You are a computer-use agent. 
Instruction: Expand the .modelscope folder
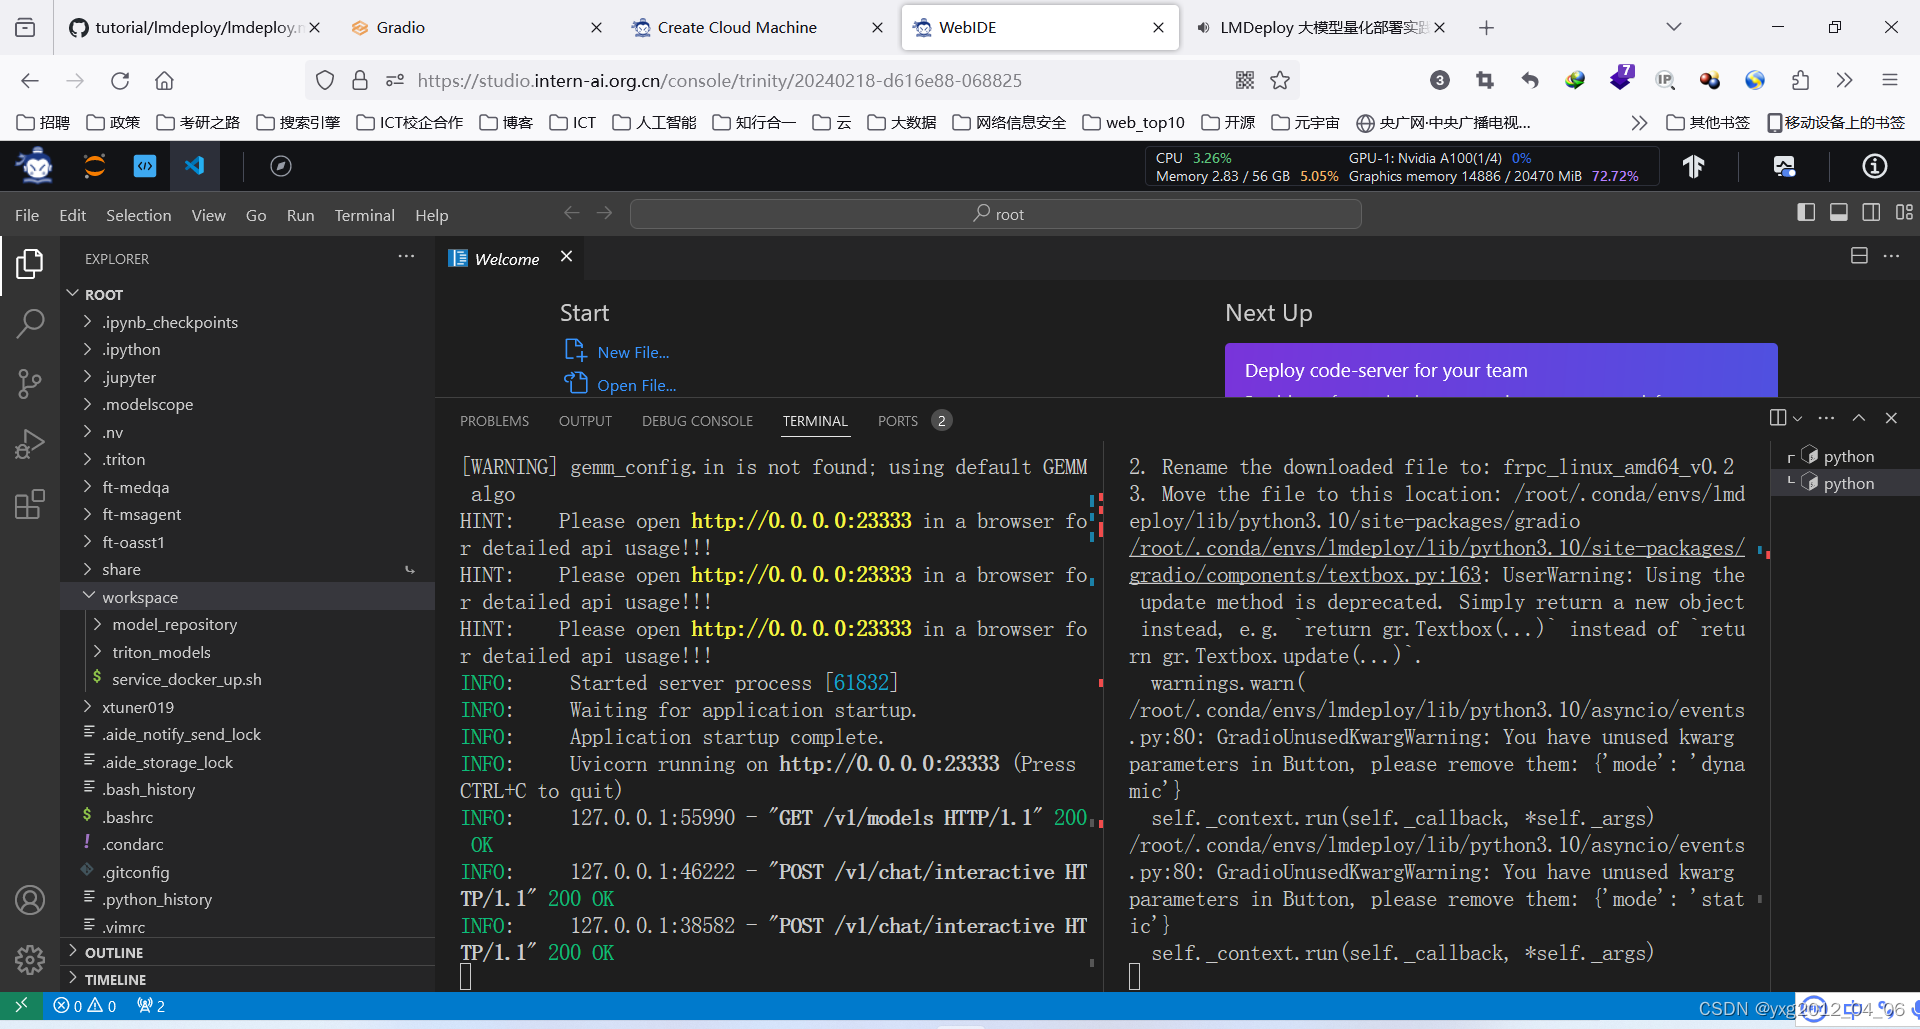(x=148, y=404)
